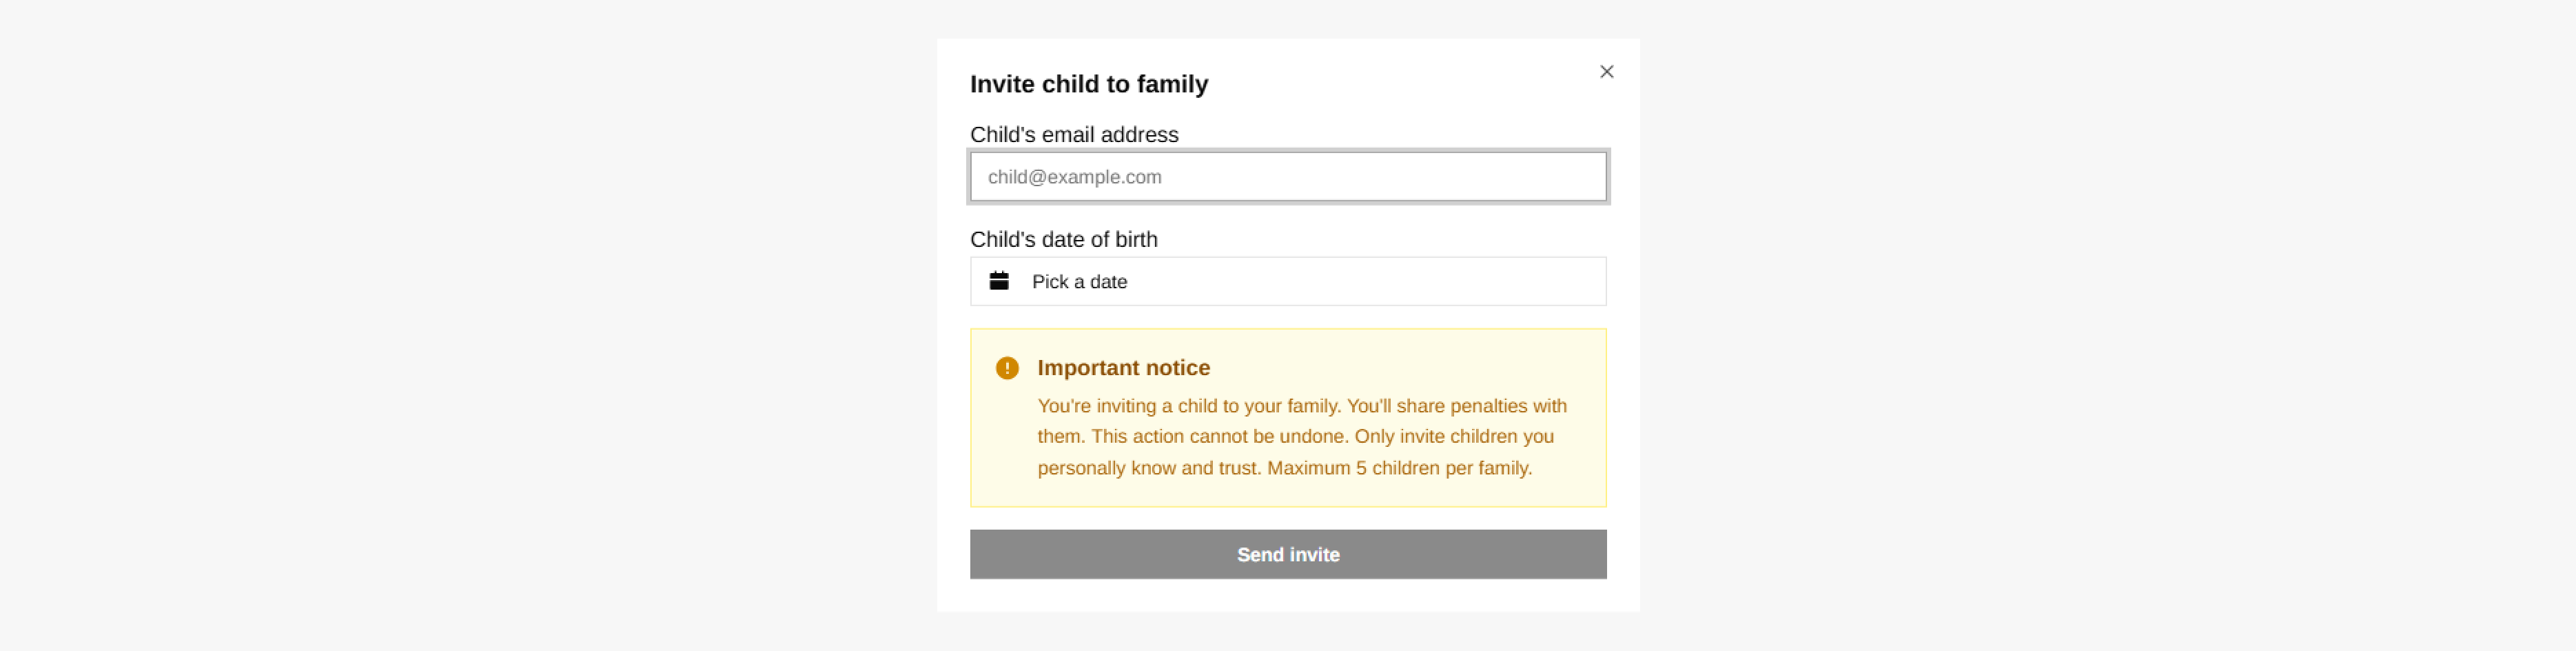Select the "Important notice" heading
The image size is (2576, 651).
point(1123,368)
